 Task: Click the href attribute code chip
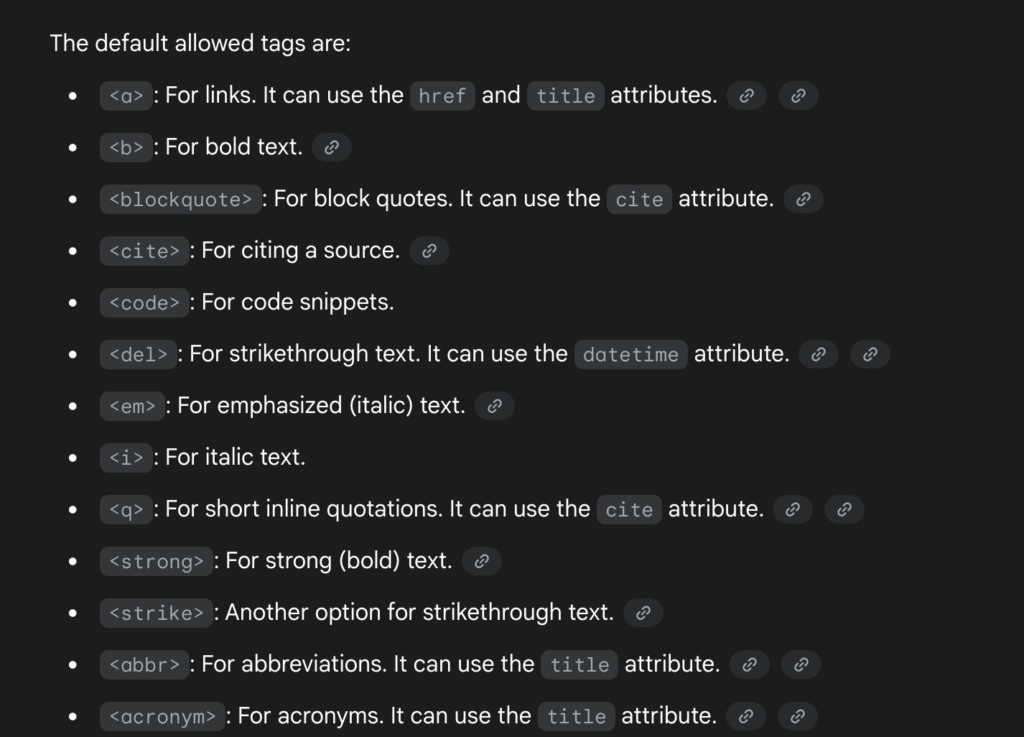tap(442, 96)
